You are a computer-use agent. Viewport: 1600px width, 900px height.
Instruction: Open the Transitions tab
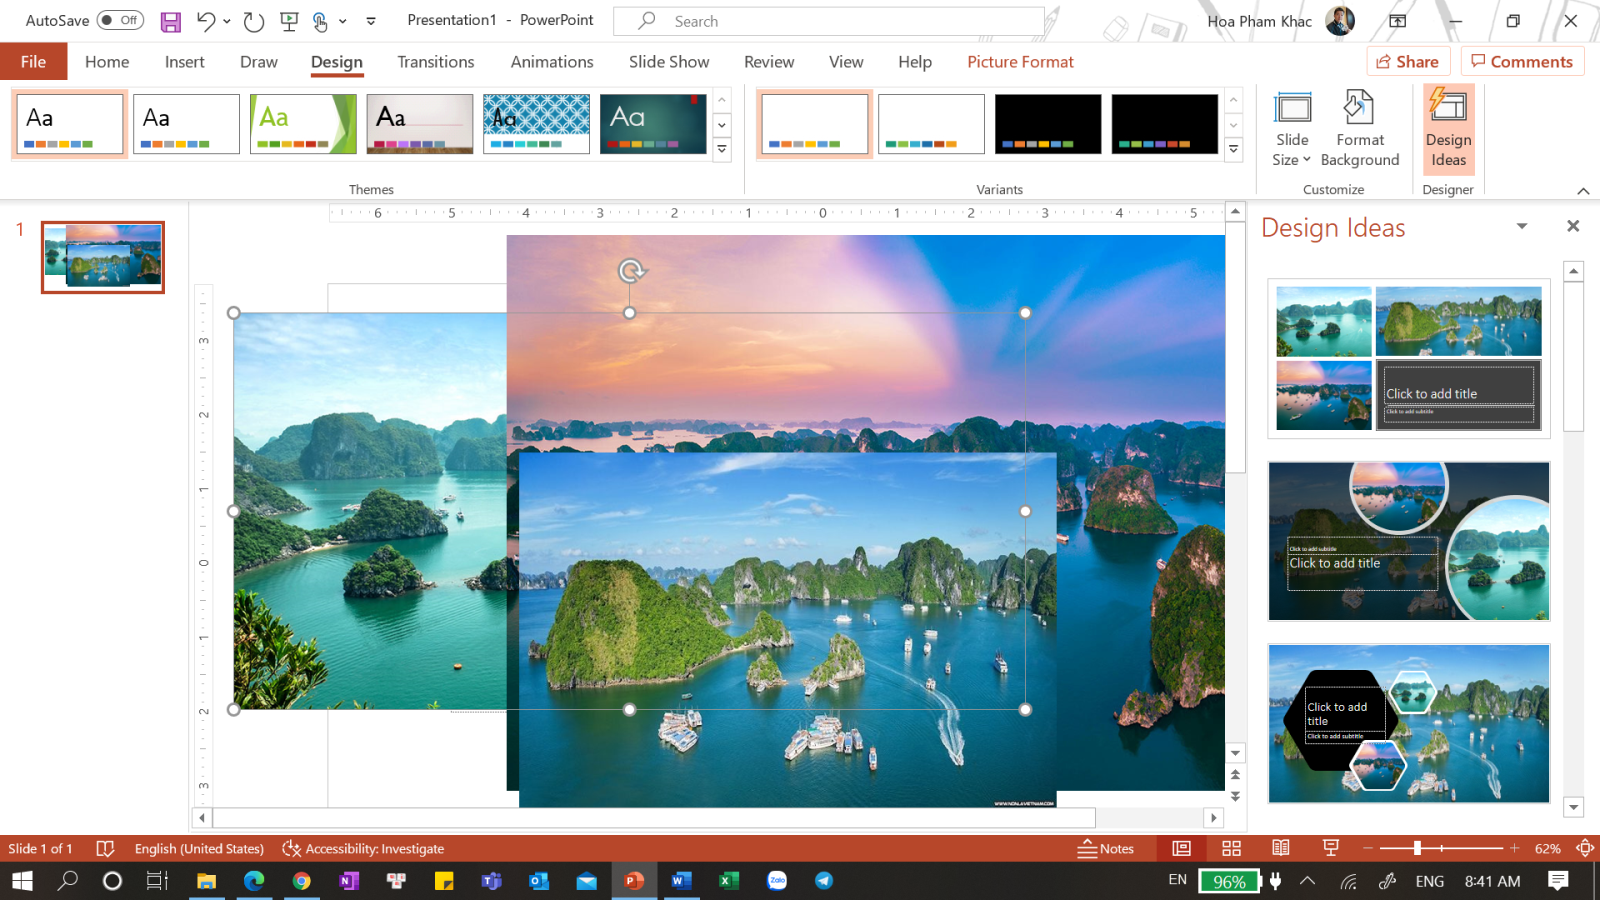coord(435,61)
